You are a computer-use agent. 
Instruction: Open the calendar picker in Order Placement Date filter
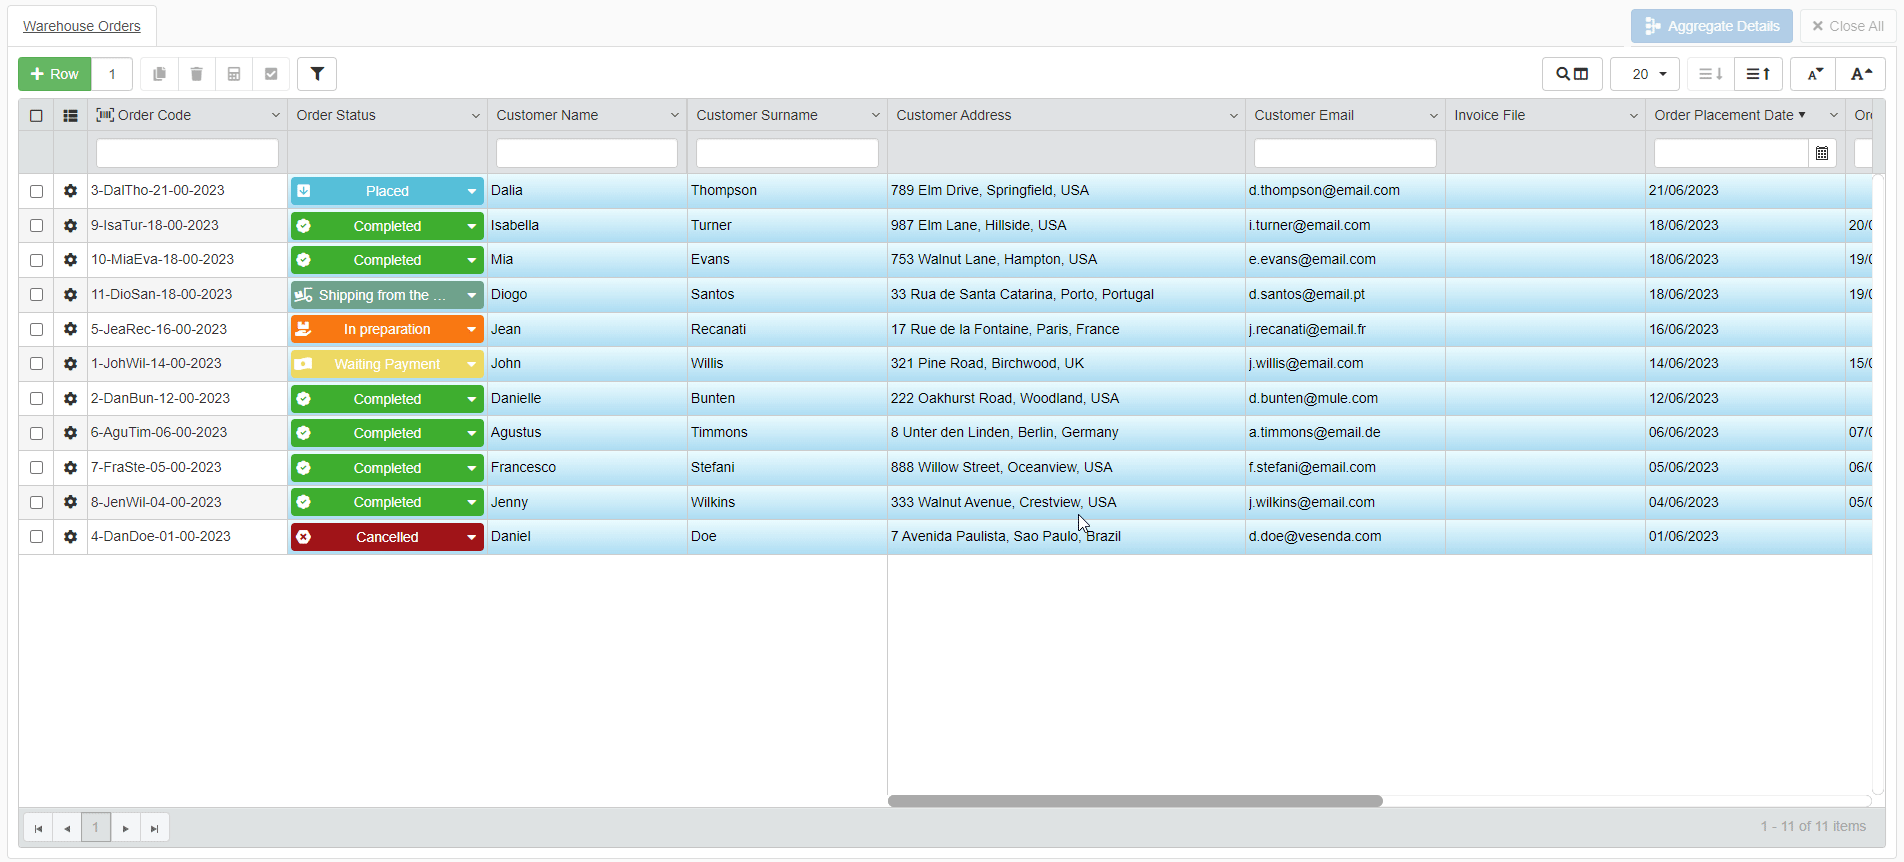(1822, 153)
